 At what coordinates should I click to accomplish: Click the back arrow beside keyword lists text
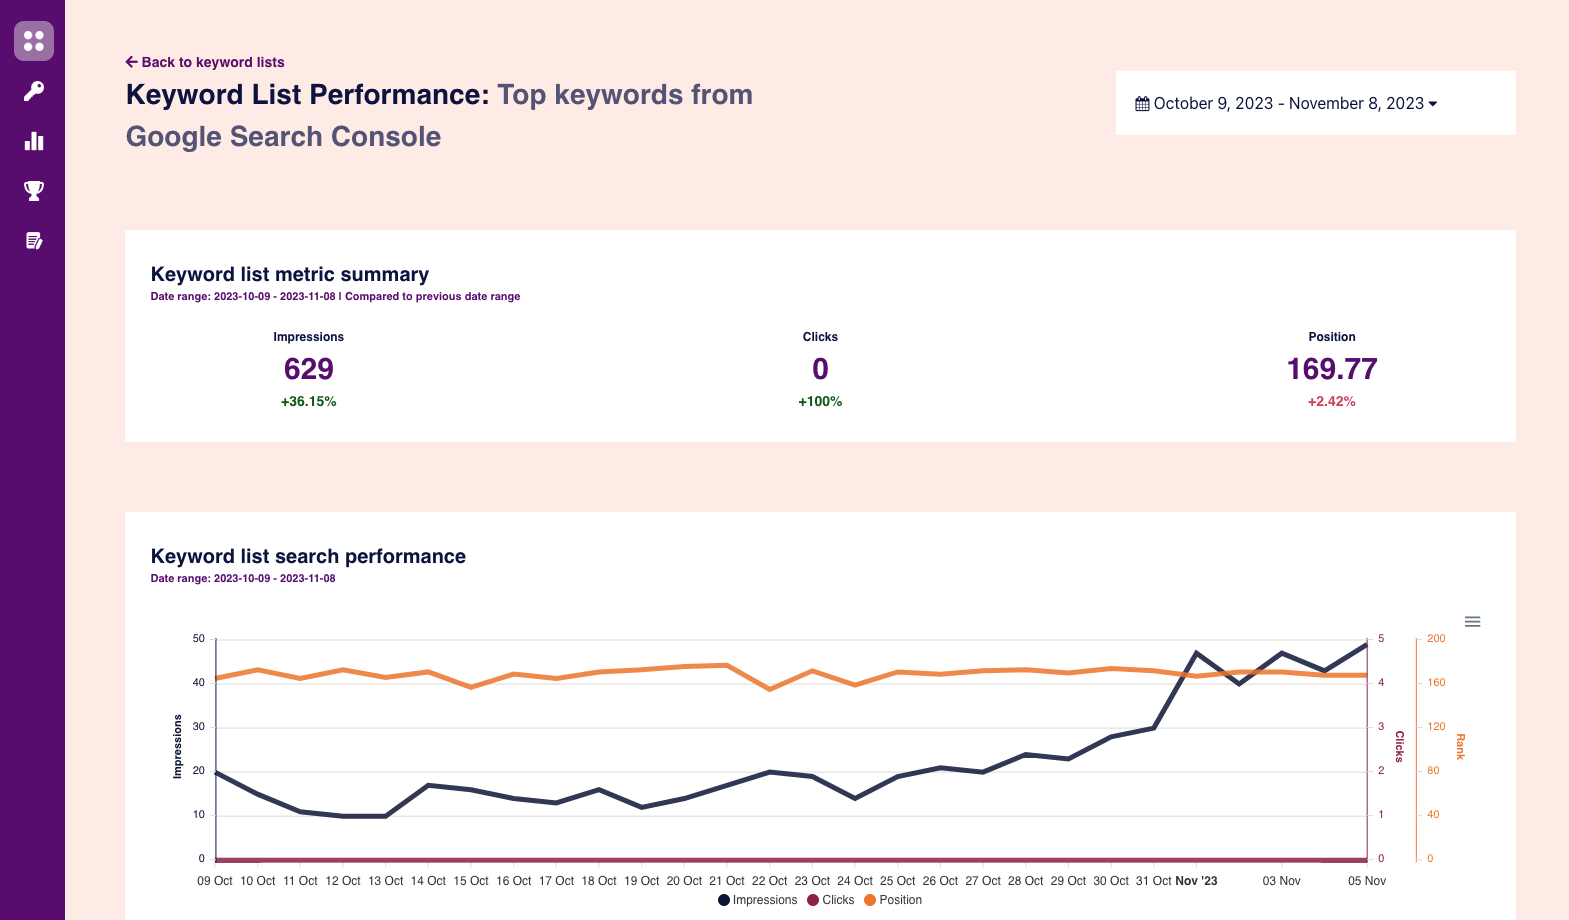[x=131, y=62]
